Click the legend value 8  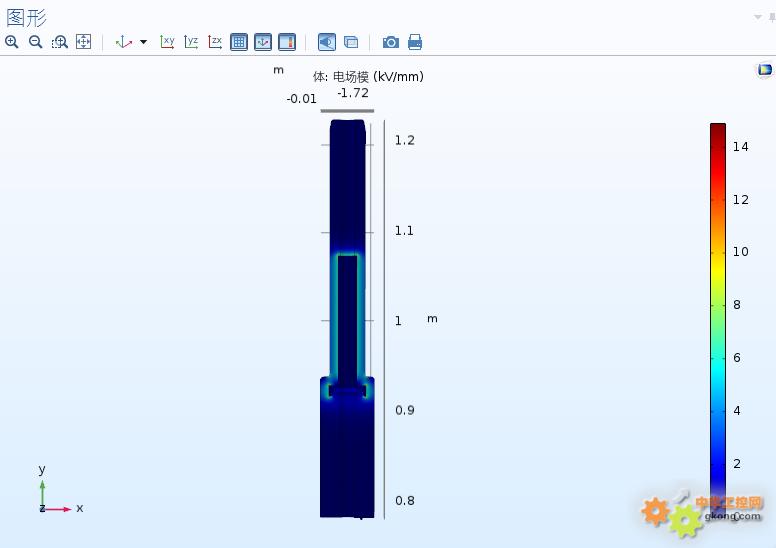[737, 305]
